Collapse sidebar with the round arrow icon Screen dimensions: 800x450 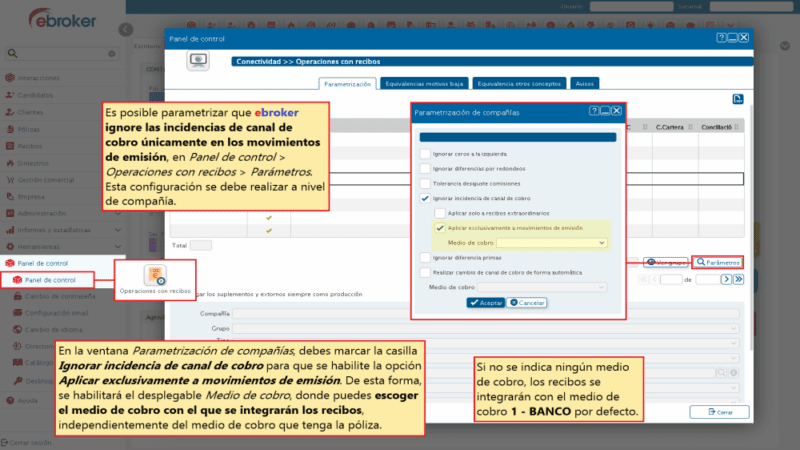pos(126,30)
